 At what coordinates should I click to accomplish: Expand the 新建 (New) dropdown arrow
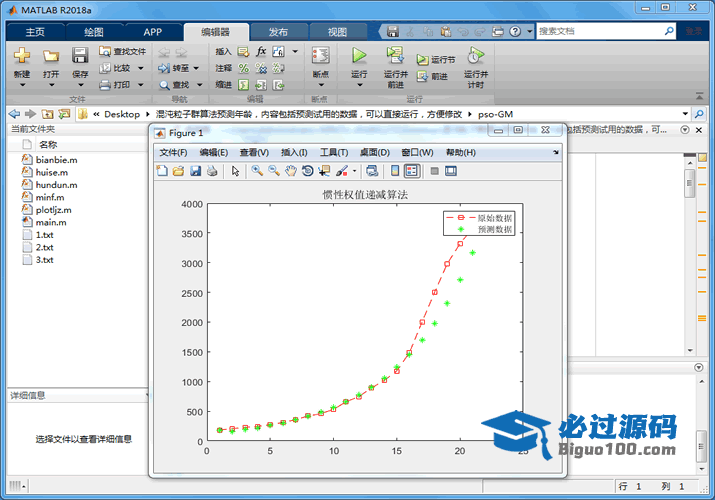click(x=22, y=85)
